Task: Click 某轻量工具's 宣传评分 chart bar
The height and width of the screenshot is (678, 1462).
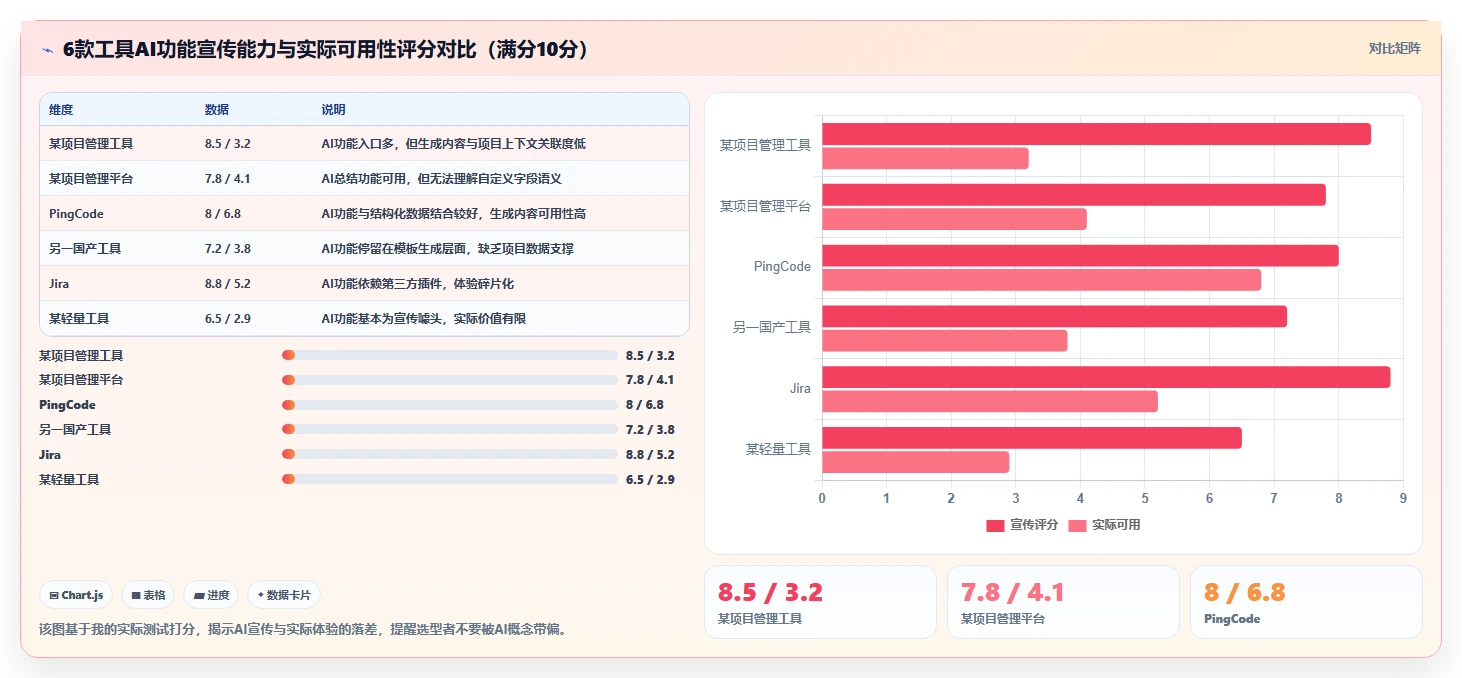Action: pos(1032,438)
